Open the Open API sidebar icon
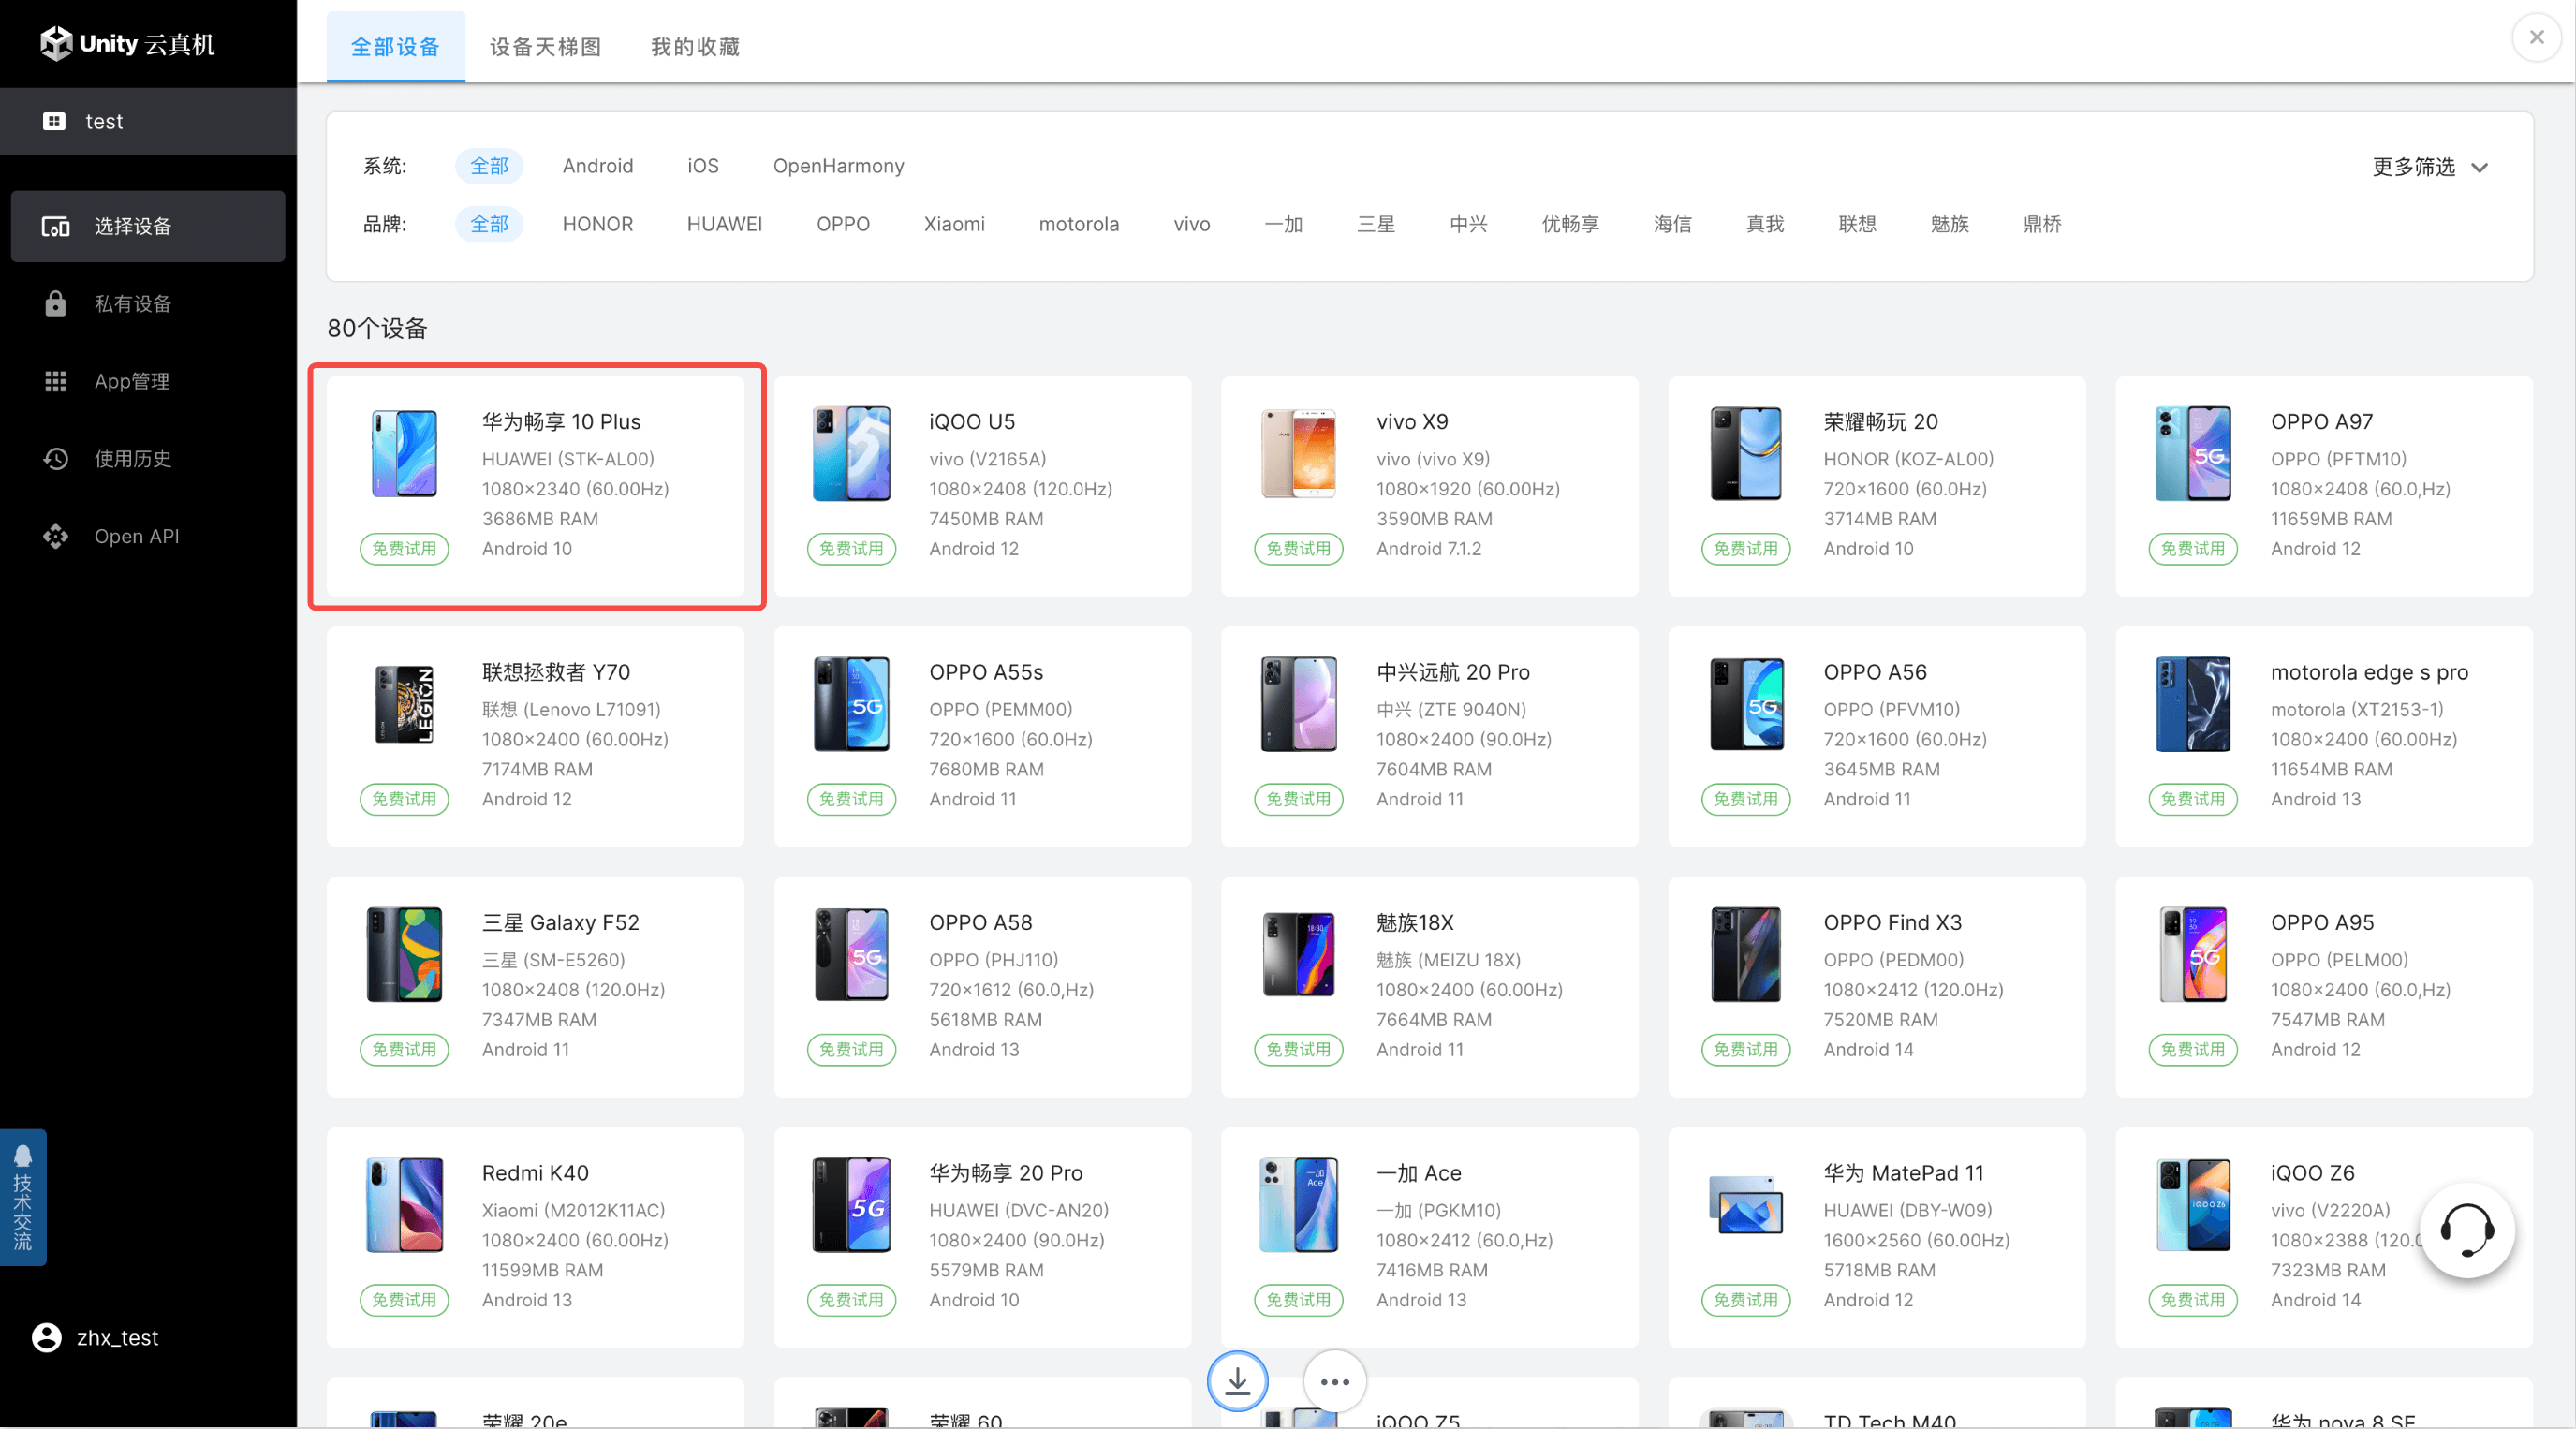 55,536
